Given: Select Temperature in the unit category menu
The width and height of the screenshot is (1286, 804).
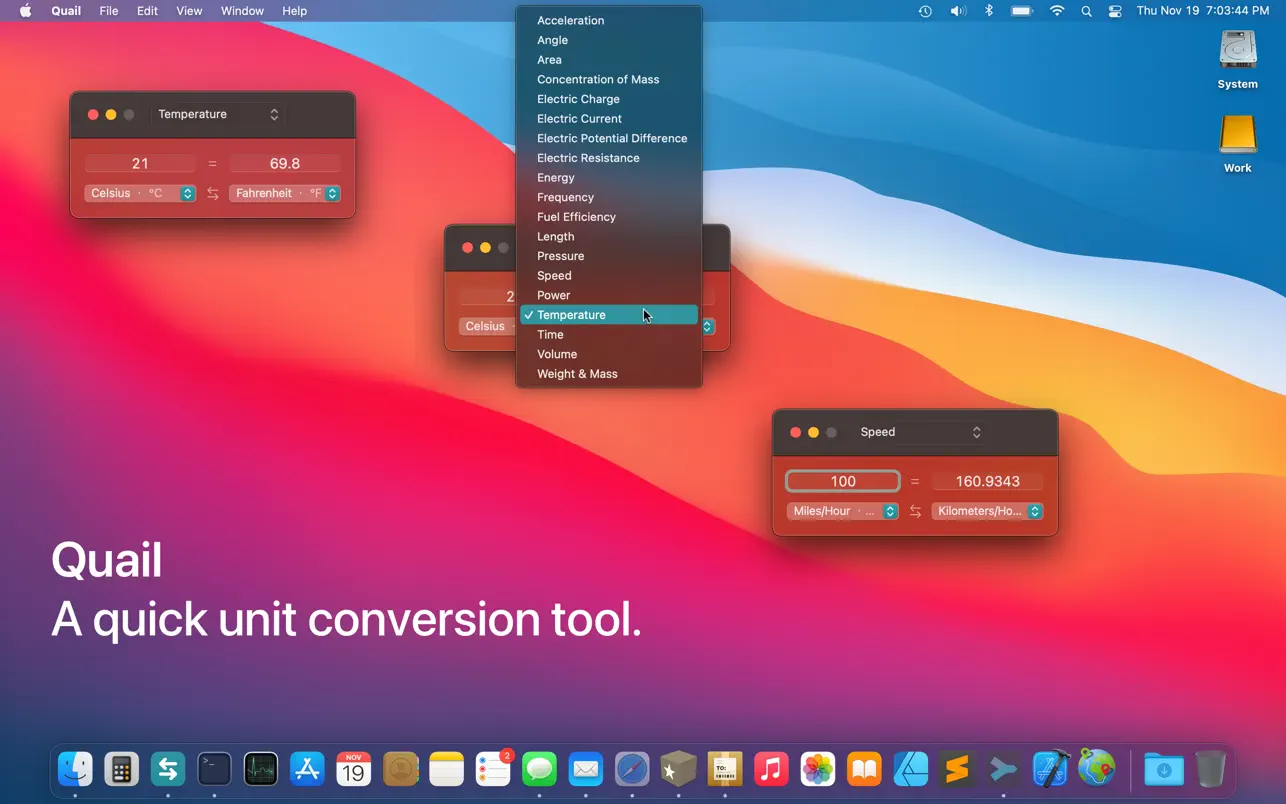Looking at the screenshot, I should coord(571,314).
